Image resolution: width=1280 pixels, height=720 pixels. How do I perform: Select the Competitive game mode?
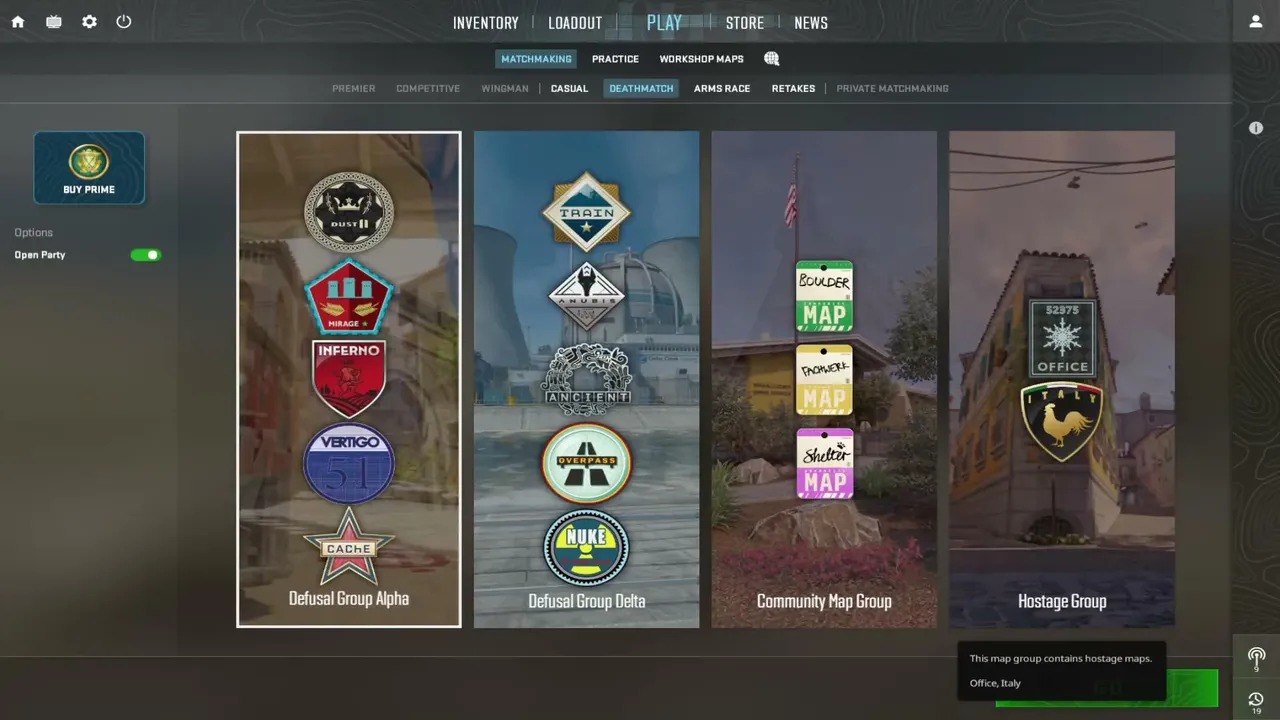pos(428,89)
